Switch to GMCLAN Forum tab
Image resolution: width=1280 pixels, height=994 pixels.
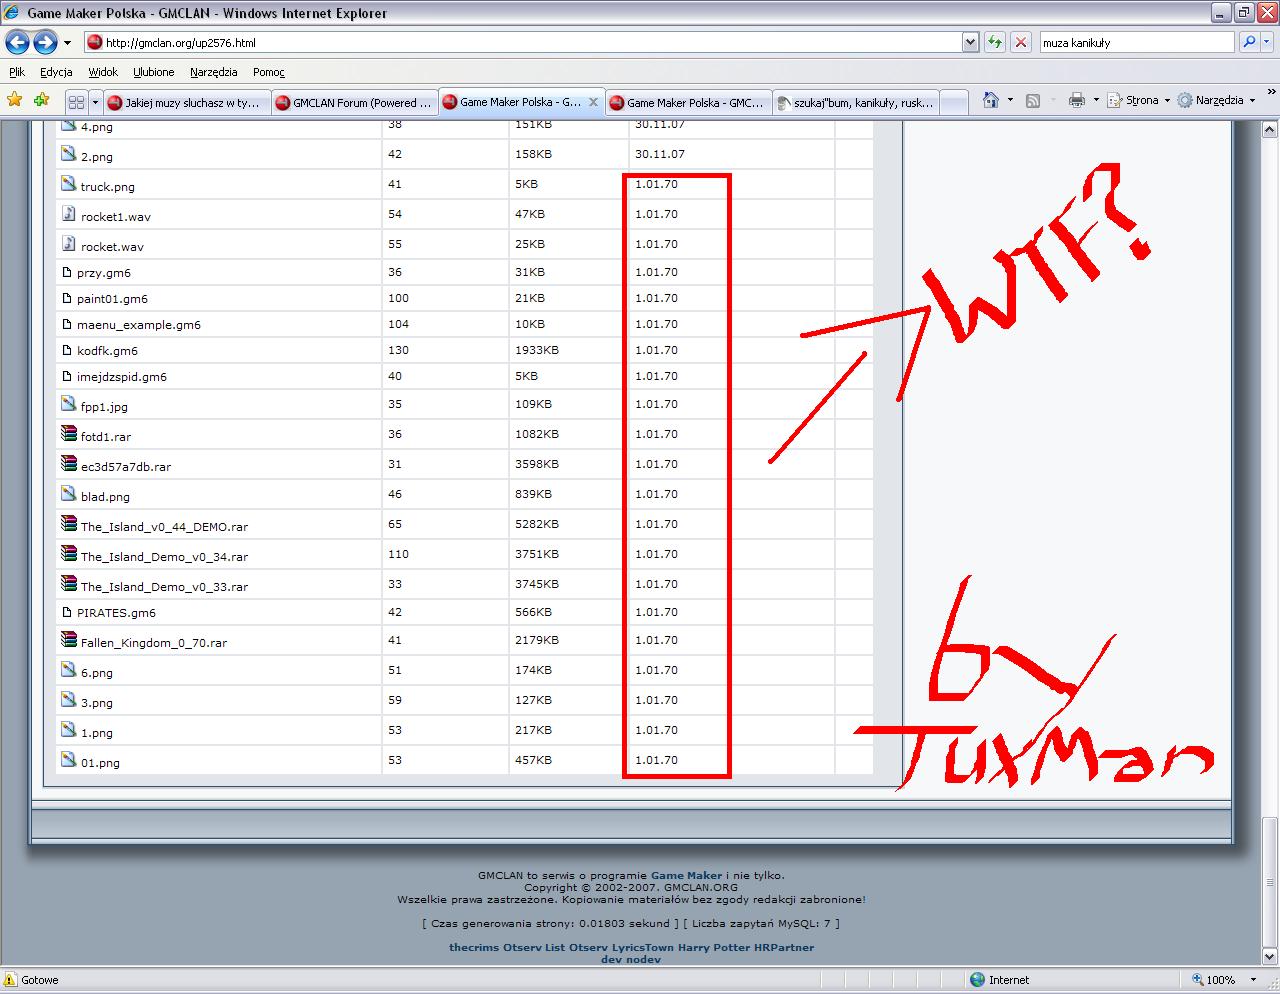[x=353, y=102]
